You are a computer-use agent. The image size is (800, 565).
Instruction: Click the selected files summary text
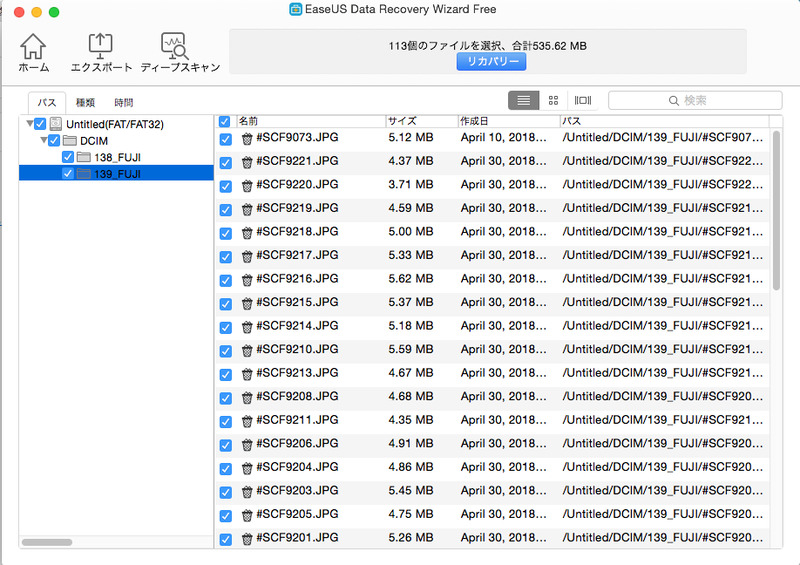coord(487,46)
